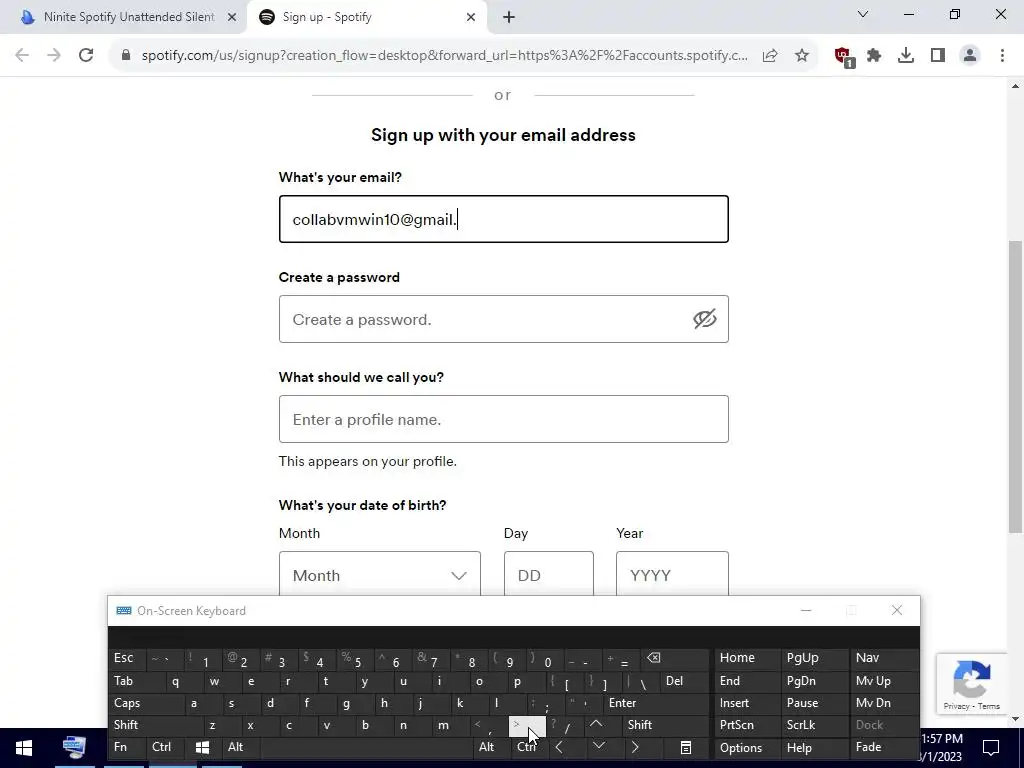Close the Ninite Spotify tab
The height and width of the screenshot is (768, 1024).
[x=232, y=17]
